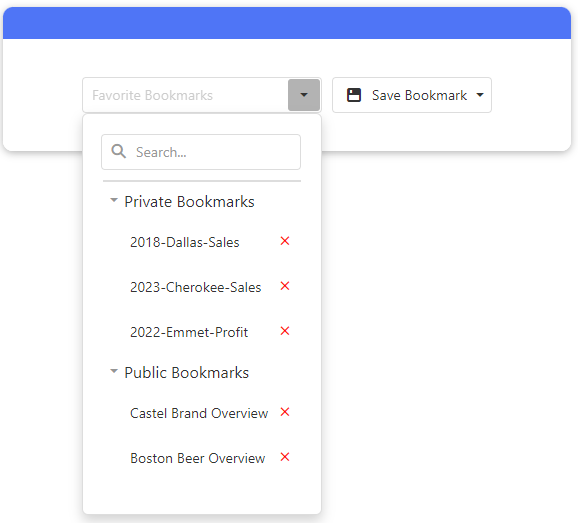
Task: Collapse the Public Bookmarks group triangle
Action: pyautogui.click(x=114, y=371)
